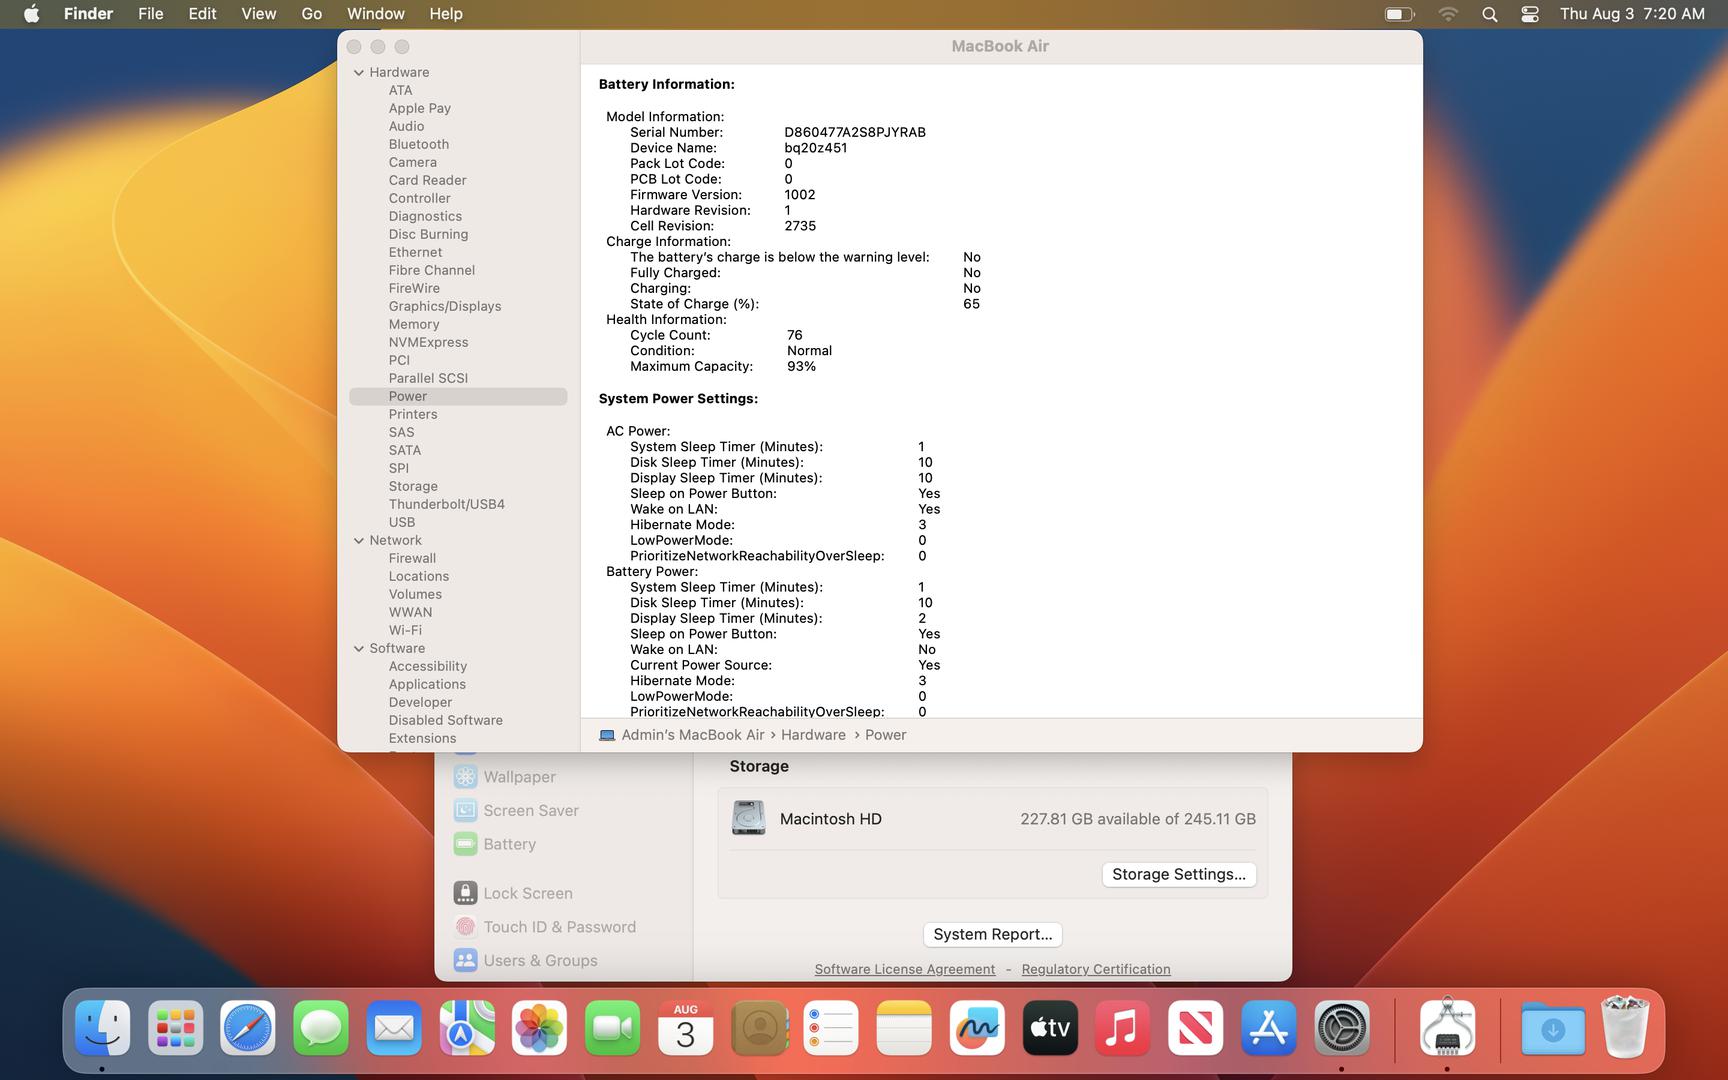Open FaceTime in the Dock
Viewport: 1728px width, 1080px height.
coord(613,1028)
